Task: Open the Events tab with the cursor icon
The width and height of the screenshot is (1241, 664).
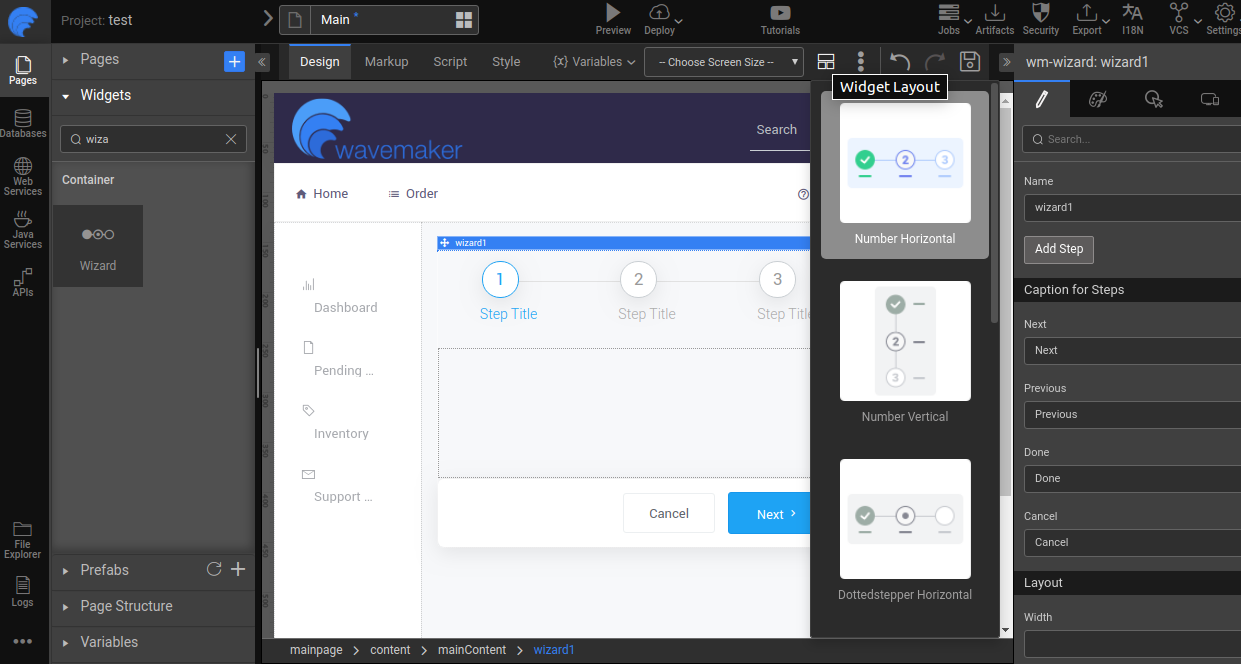Action: click(x=1153, y=99)
